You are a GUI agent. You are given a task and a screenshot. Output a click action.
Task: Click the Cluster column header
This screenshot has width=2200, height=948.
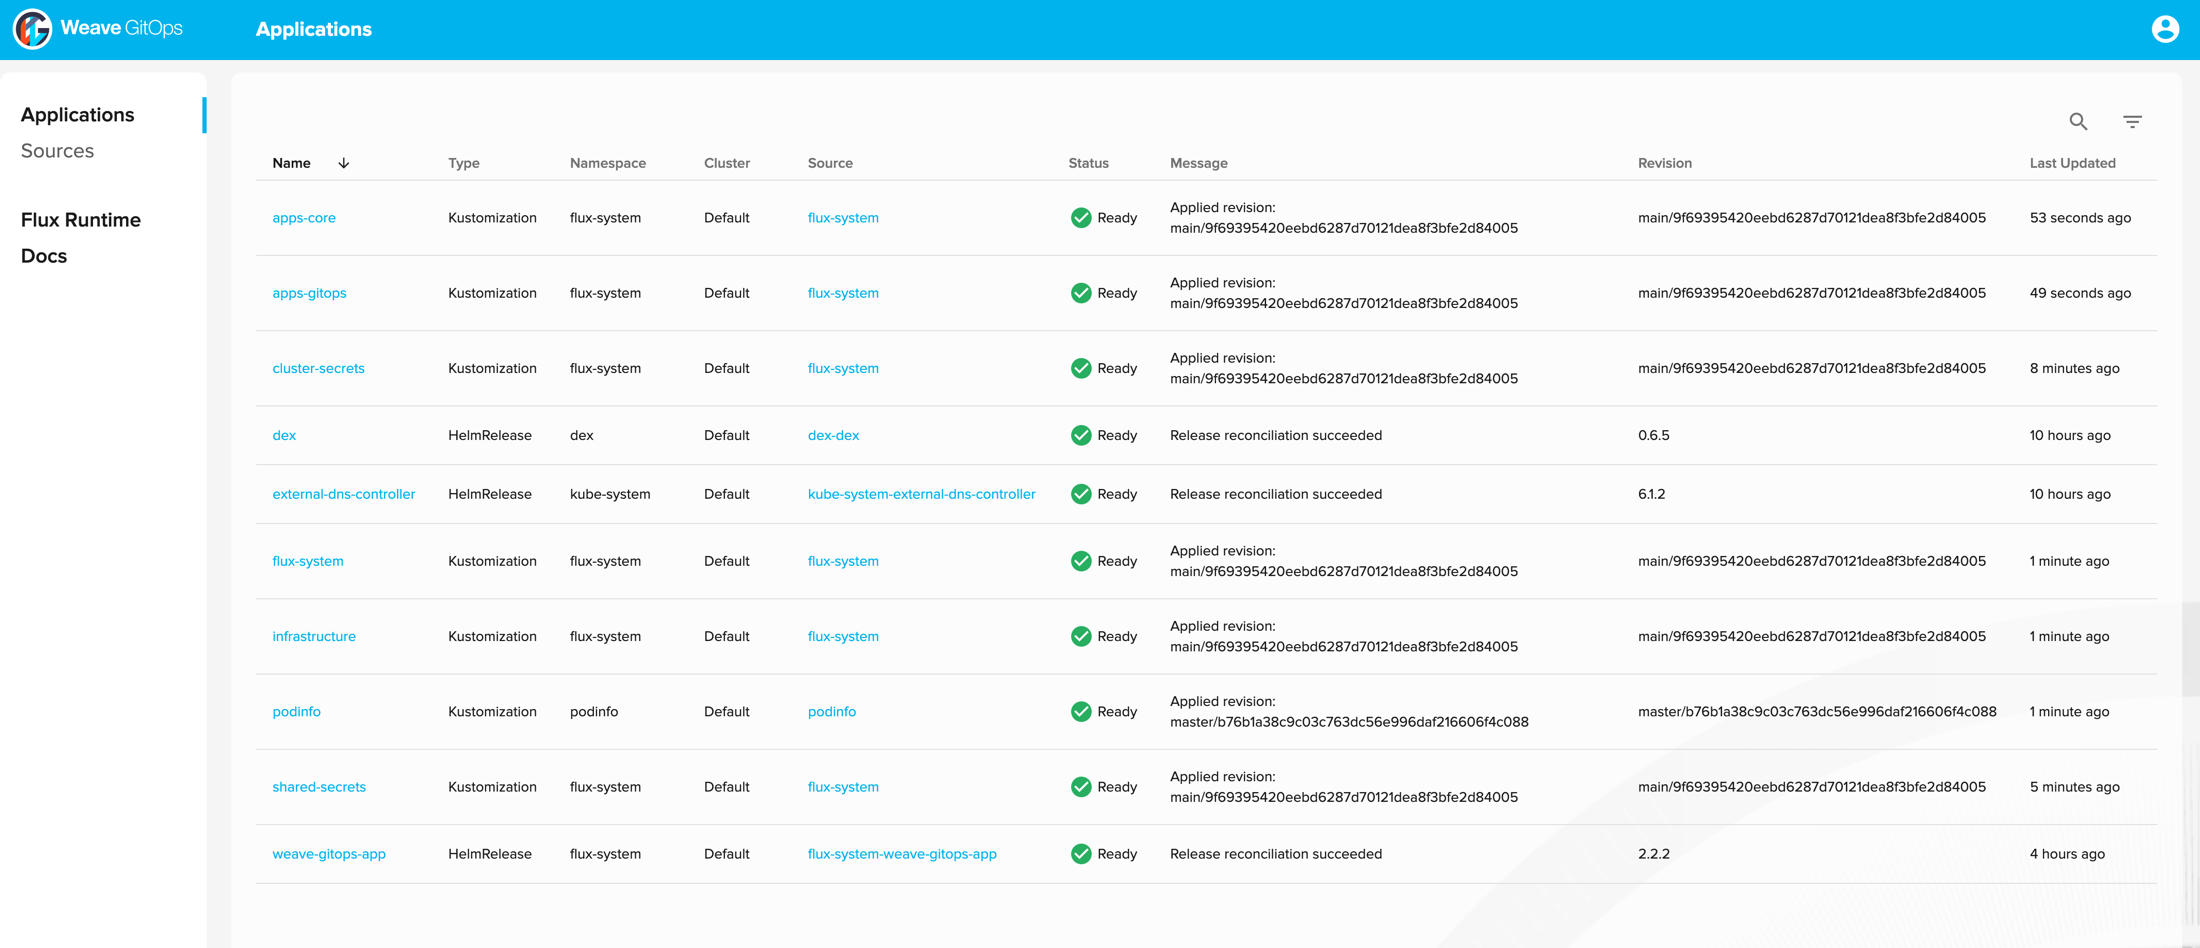pos(726,163)
